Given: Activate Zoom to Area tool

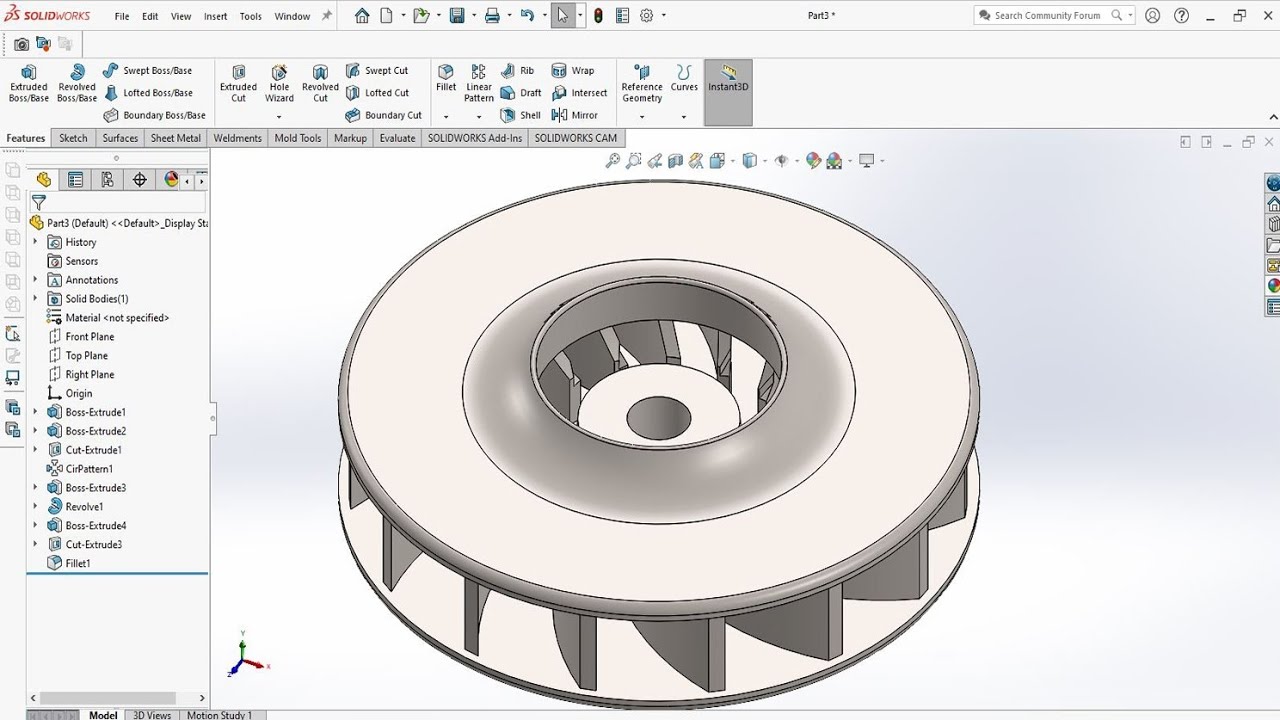Looking at the screenshot, I should (633, 160).
